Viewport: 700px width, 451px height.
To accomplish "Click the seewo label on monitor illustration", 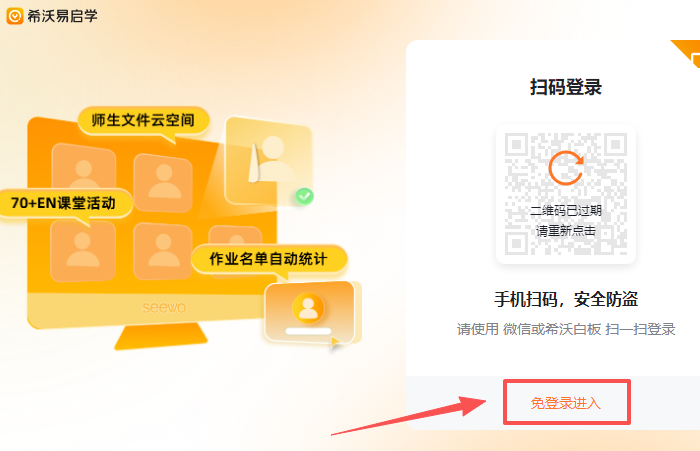I will (x=164, y=308).
